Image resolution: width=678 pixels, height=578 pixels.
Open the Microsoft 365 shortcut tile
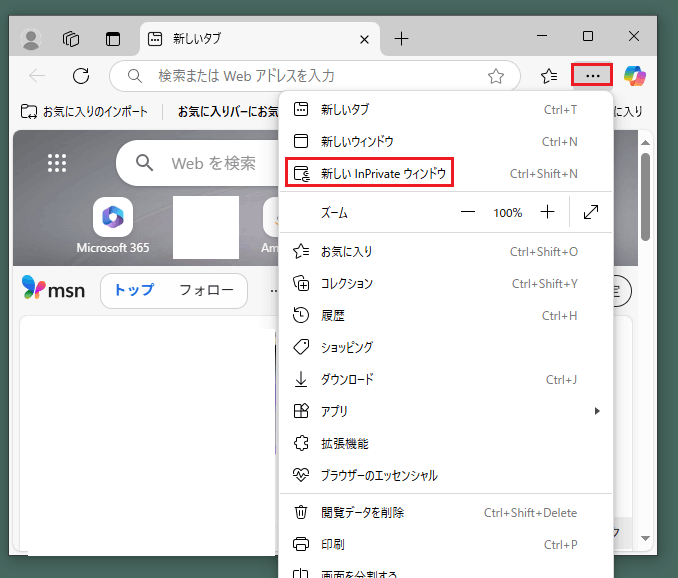113,225
